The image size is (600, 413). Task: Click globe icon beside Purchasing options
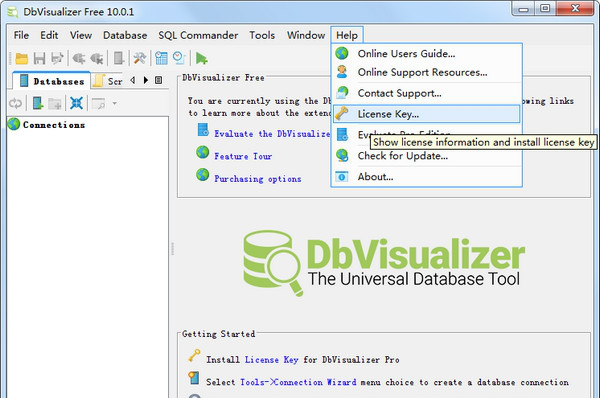[202, 175]
